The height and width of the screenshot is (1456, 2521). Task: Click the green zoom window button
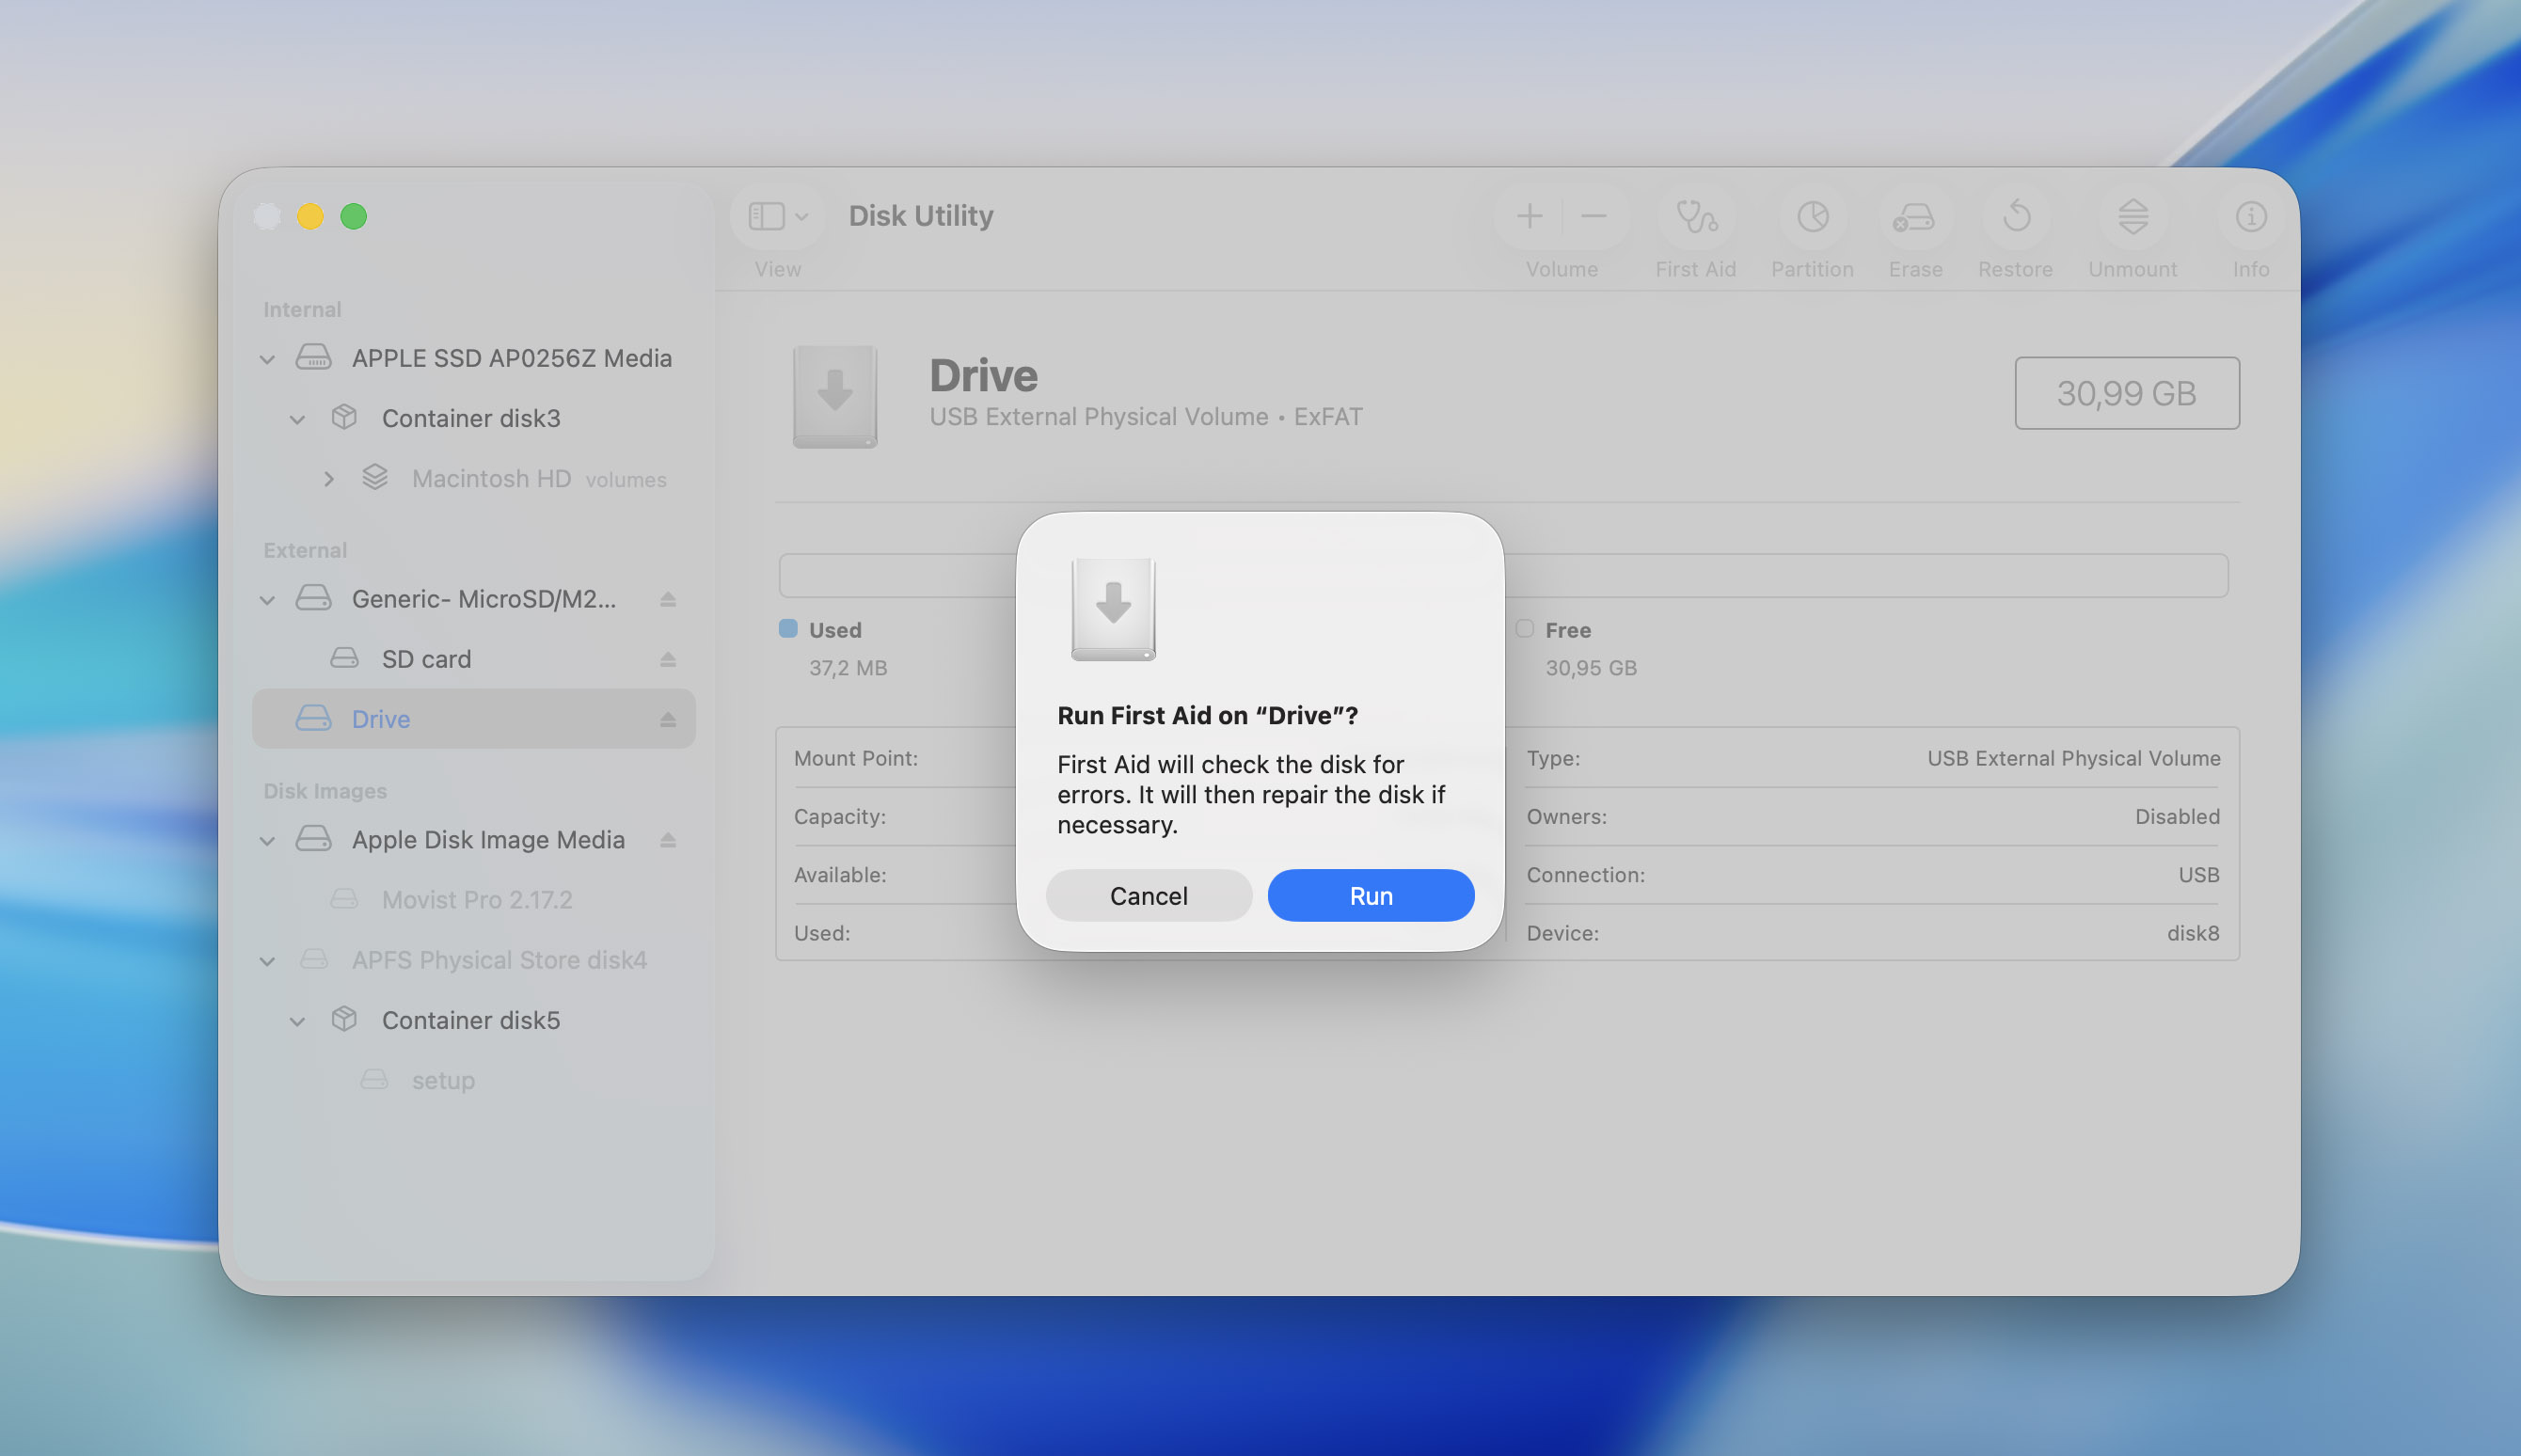[353, 216]
